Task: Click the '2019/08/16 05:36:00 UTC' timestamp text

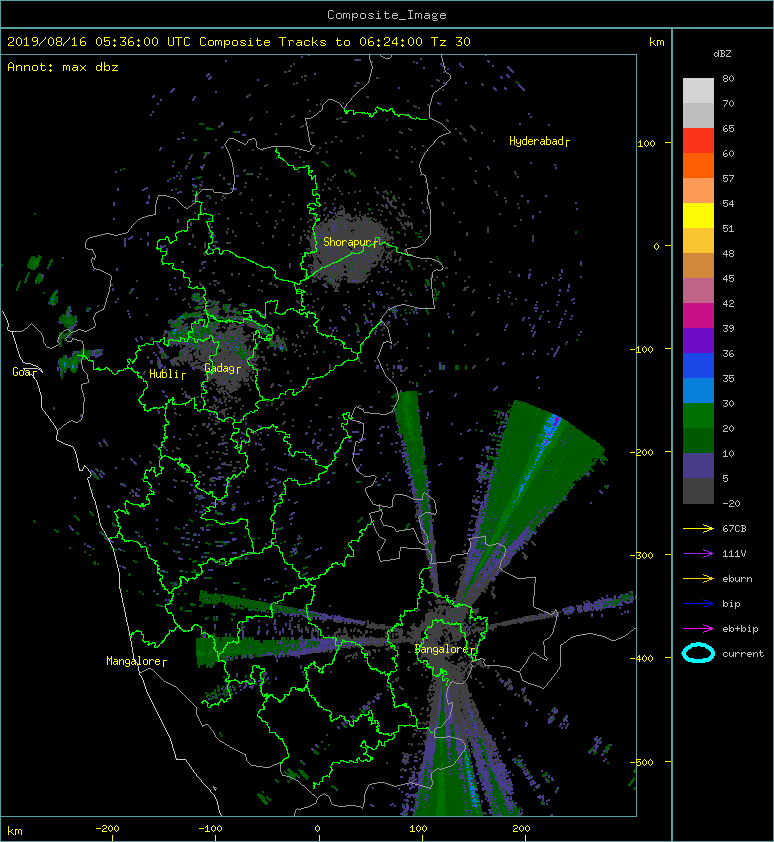Action: tap(99, 42)
